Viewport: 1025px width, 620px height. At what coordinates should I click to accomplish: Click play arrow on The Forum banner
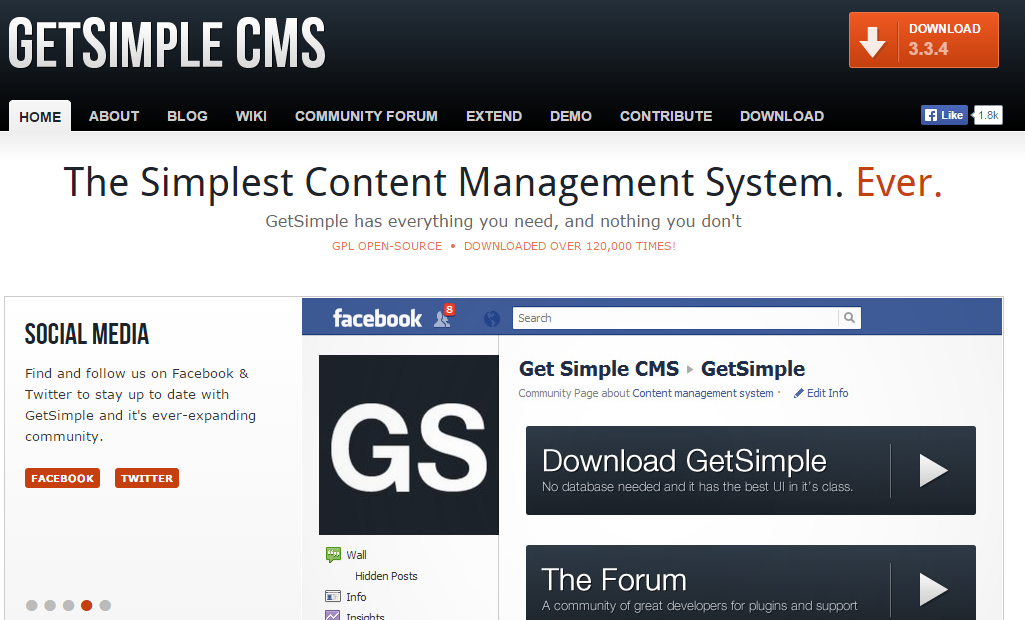933,589
